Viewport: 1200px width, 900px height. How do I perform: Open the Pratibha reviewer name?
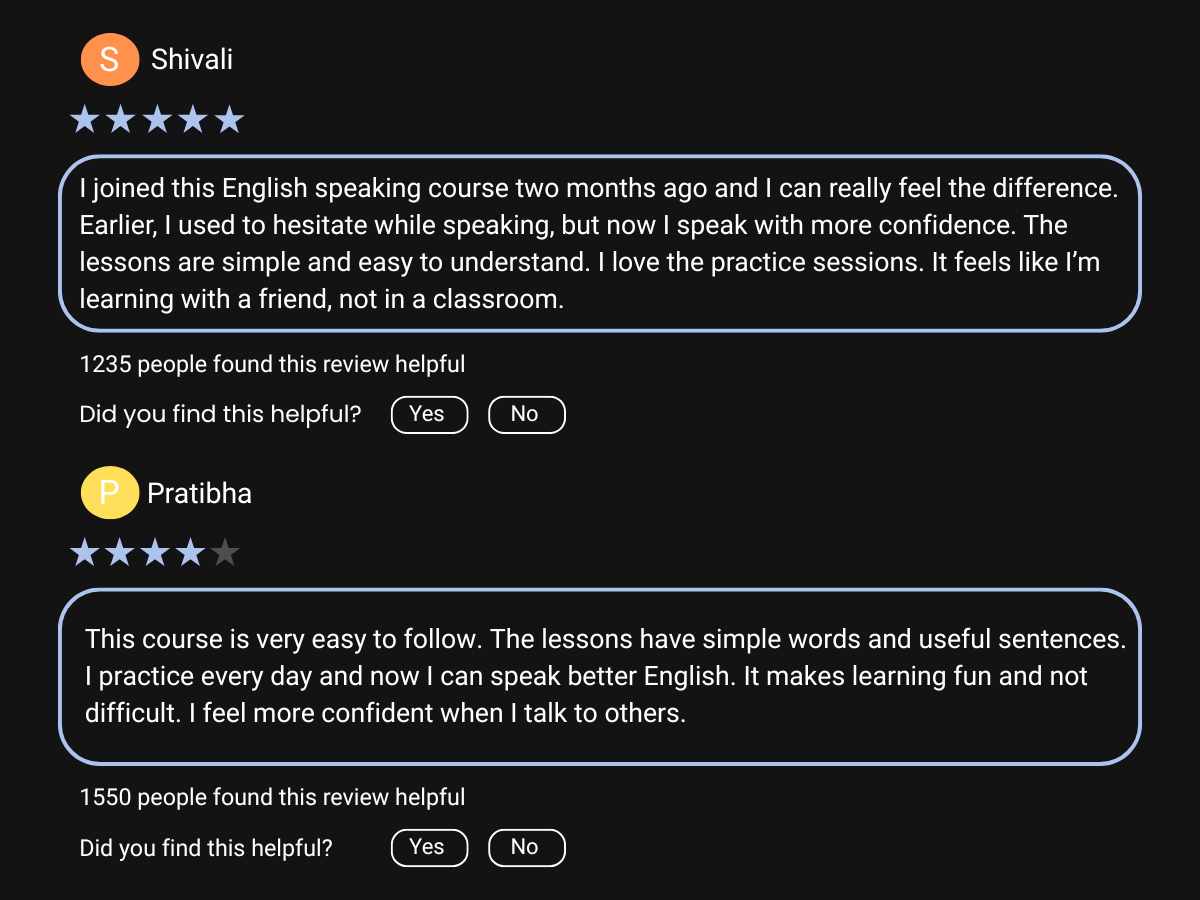(x=199, y=494)
